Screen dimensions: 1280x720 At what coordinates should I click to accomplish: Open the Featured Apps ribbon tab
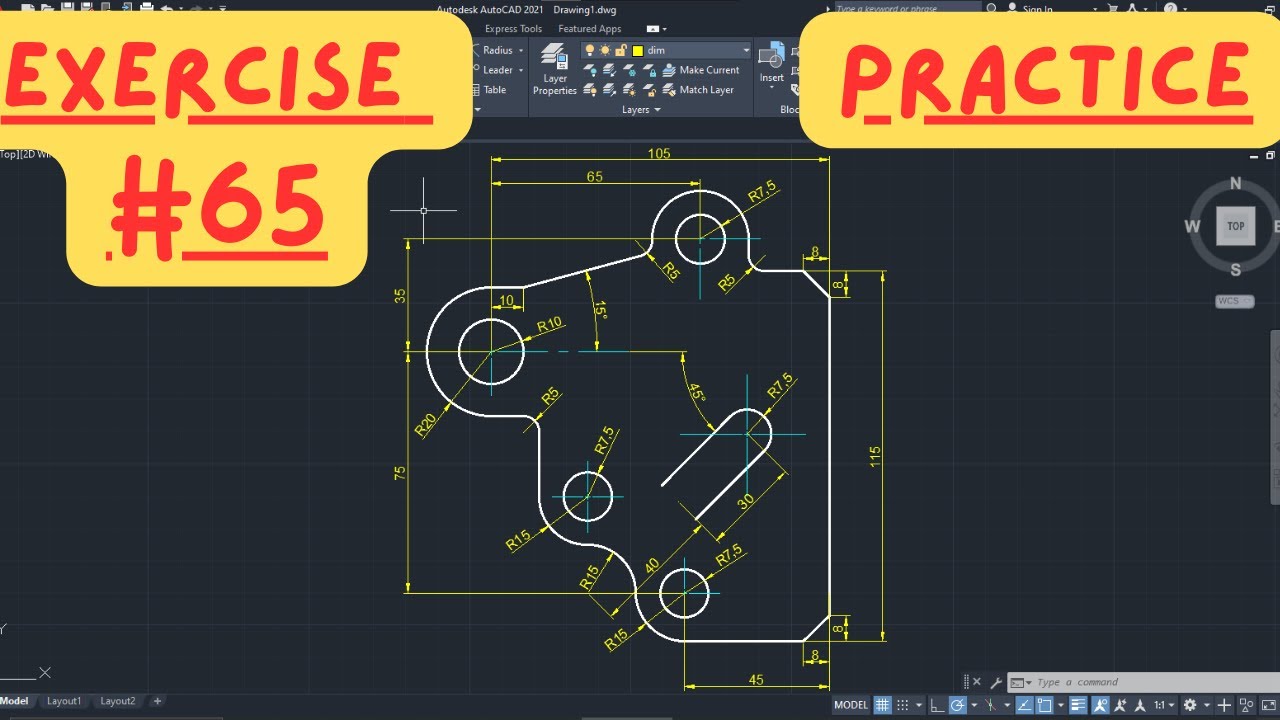590,29
